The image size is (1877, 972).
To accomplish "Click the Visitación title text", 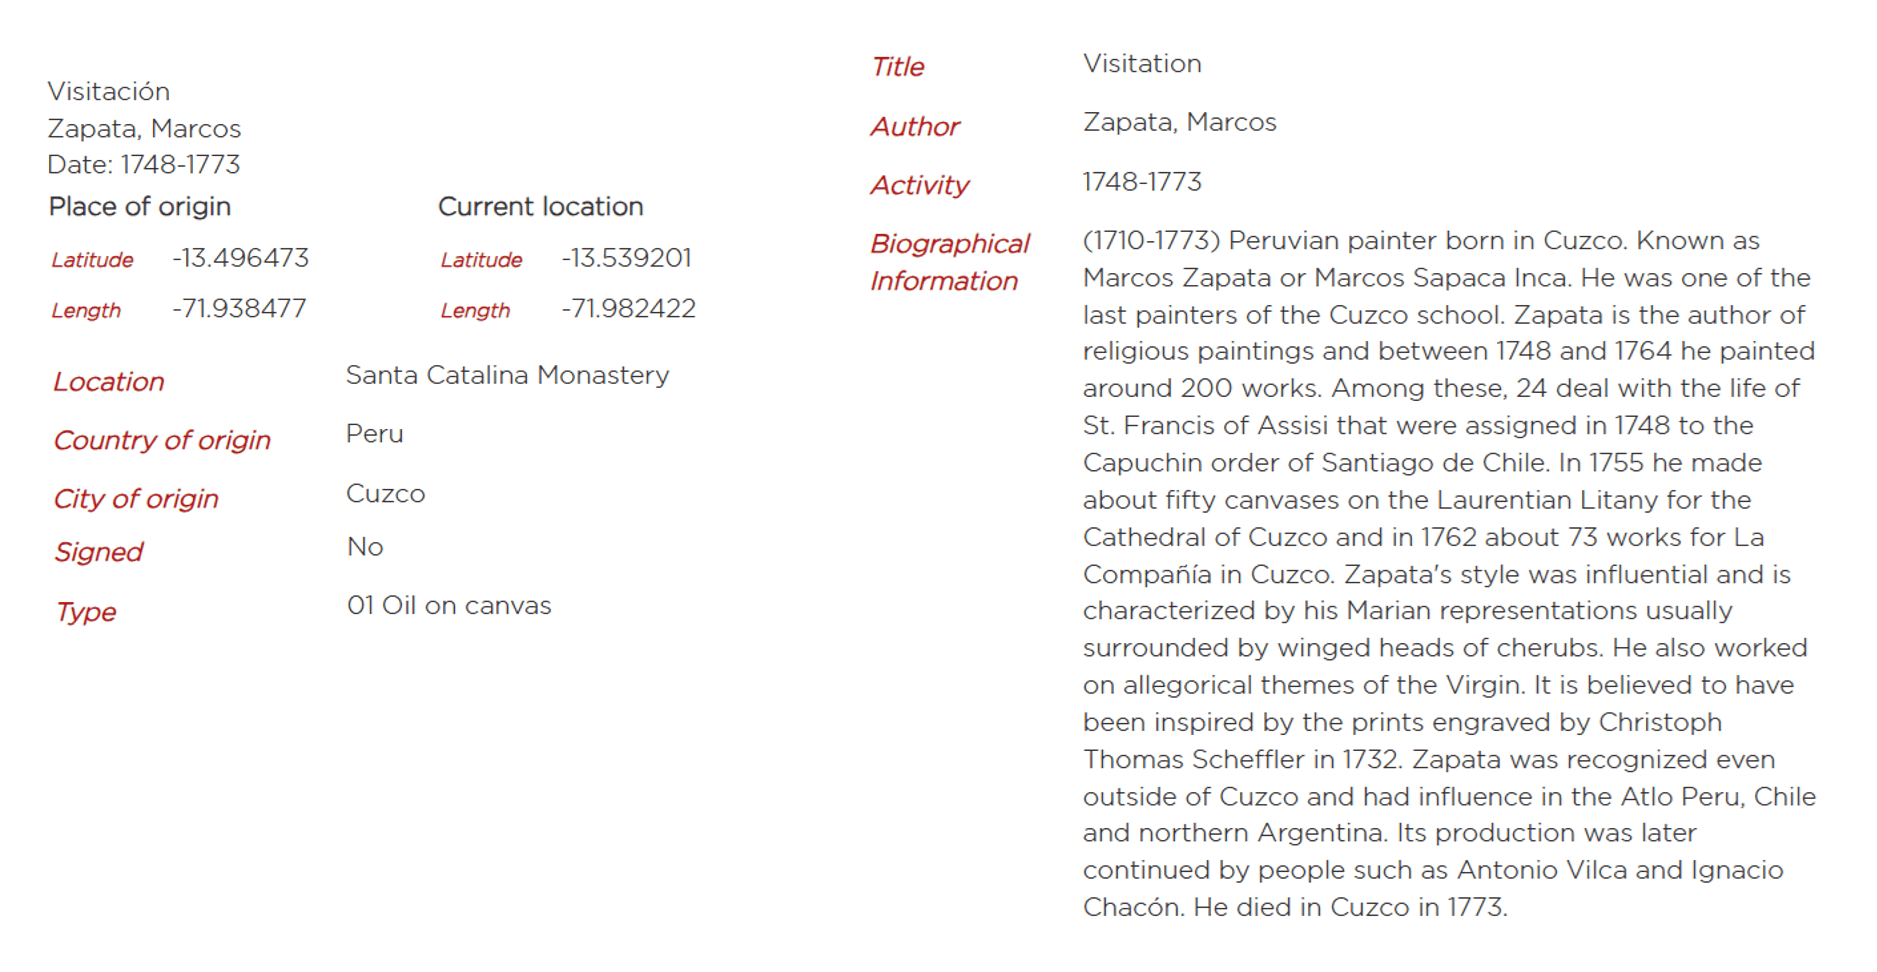I will coord(108,92).
